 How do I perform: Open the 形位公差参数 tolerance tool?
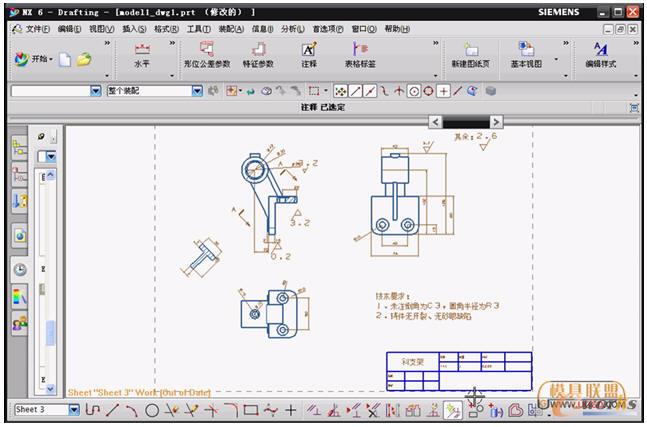pyautogui.click(x=206, y=54)
